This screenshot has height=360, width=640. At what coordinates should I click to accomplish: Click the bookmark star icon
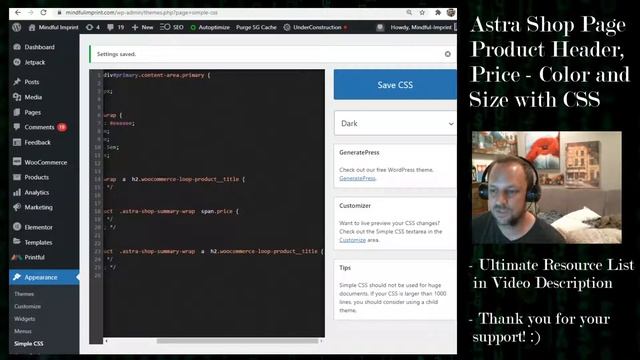coord(422,13)
